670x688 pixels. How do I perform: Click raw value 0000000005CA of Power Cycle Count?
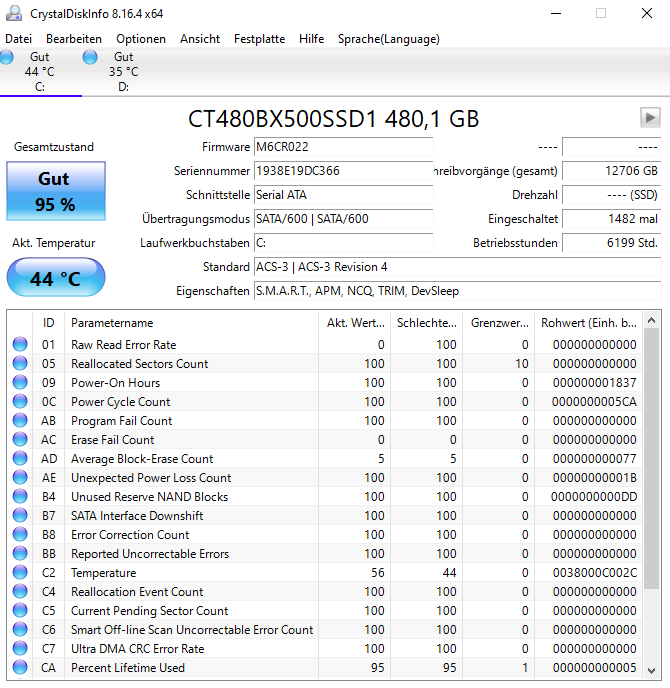tap(595, 401)
